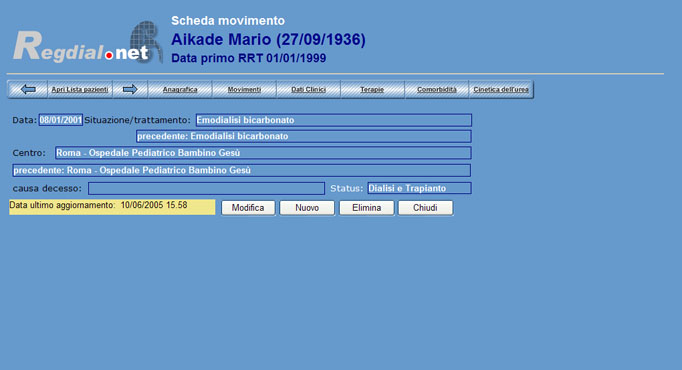Open the Movimenti section

coord(244,89)
